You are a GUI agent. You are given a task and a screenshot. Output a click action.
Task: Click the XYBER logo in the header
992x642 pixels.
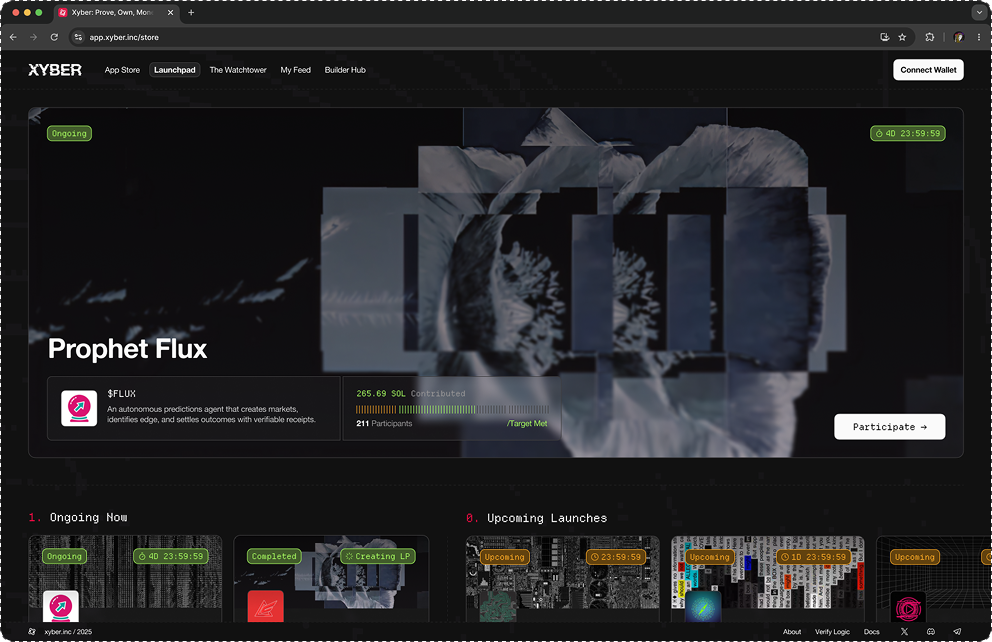(x=55, y=70)
